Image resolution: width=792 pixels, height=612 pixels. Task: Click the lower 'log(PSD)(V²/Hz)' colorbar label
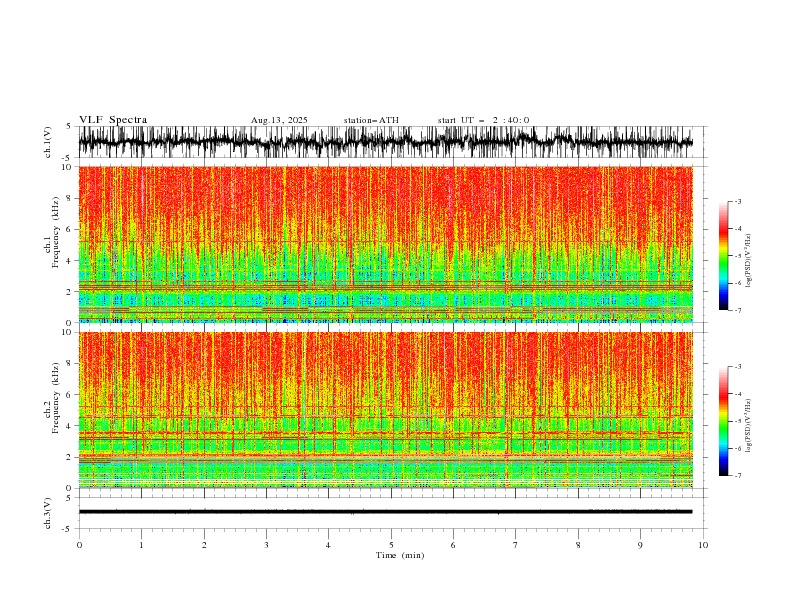pyautogui.click(x=748, y=426)
